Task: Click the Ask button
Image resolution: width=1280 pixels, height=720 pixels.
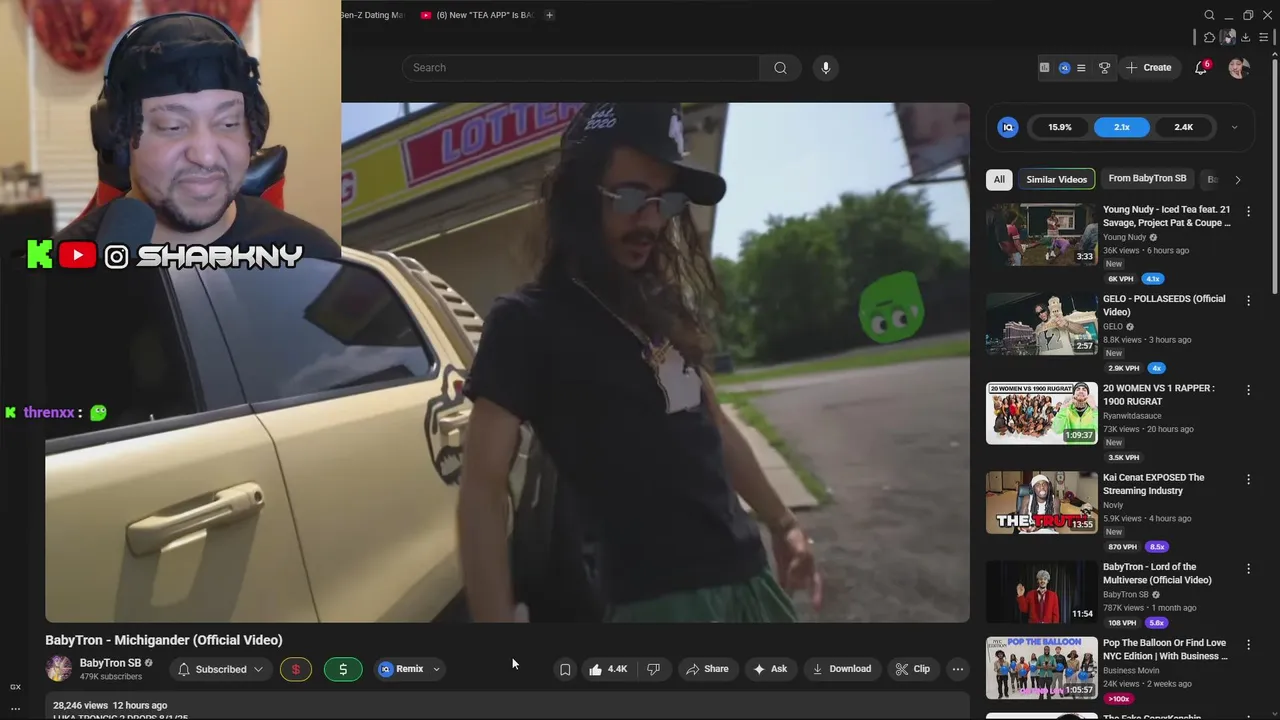Action: pos(769,669)
